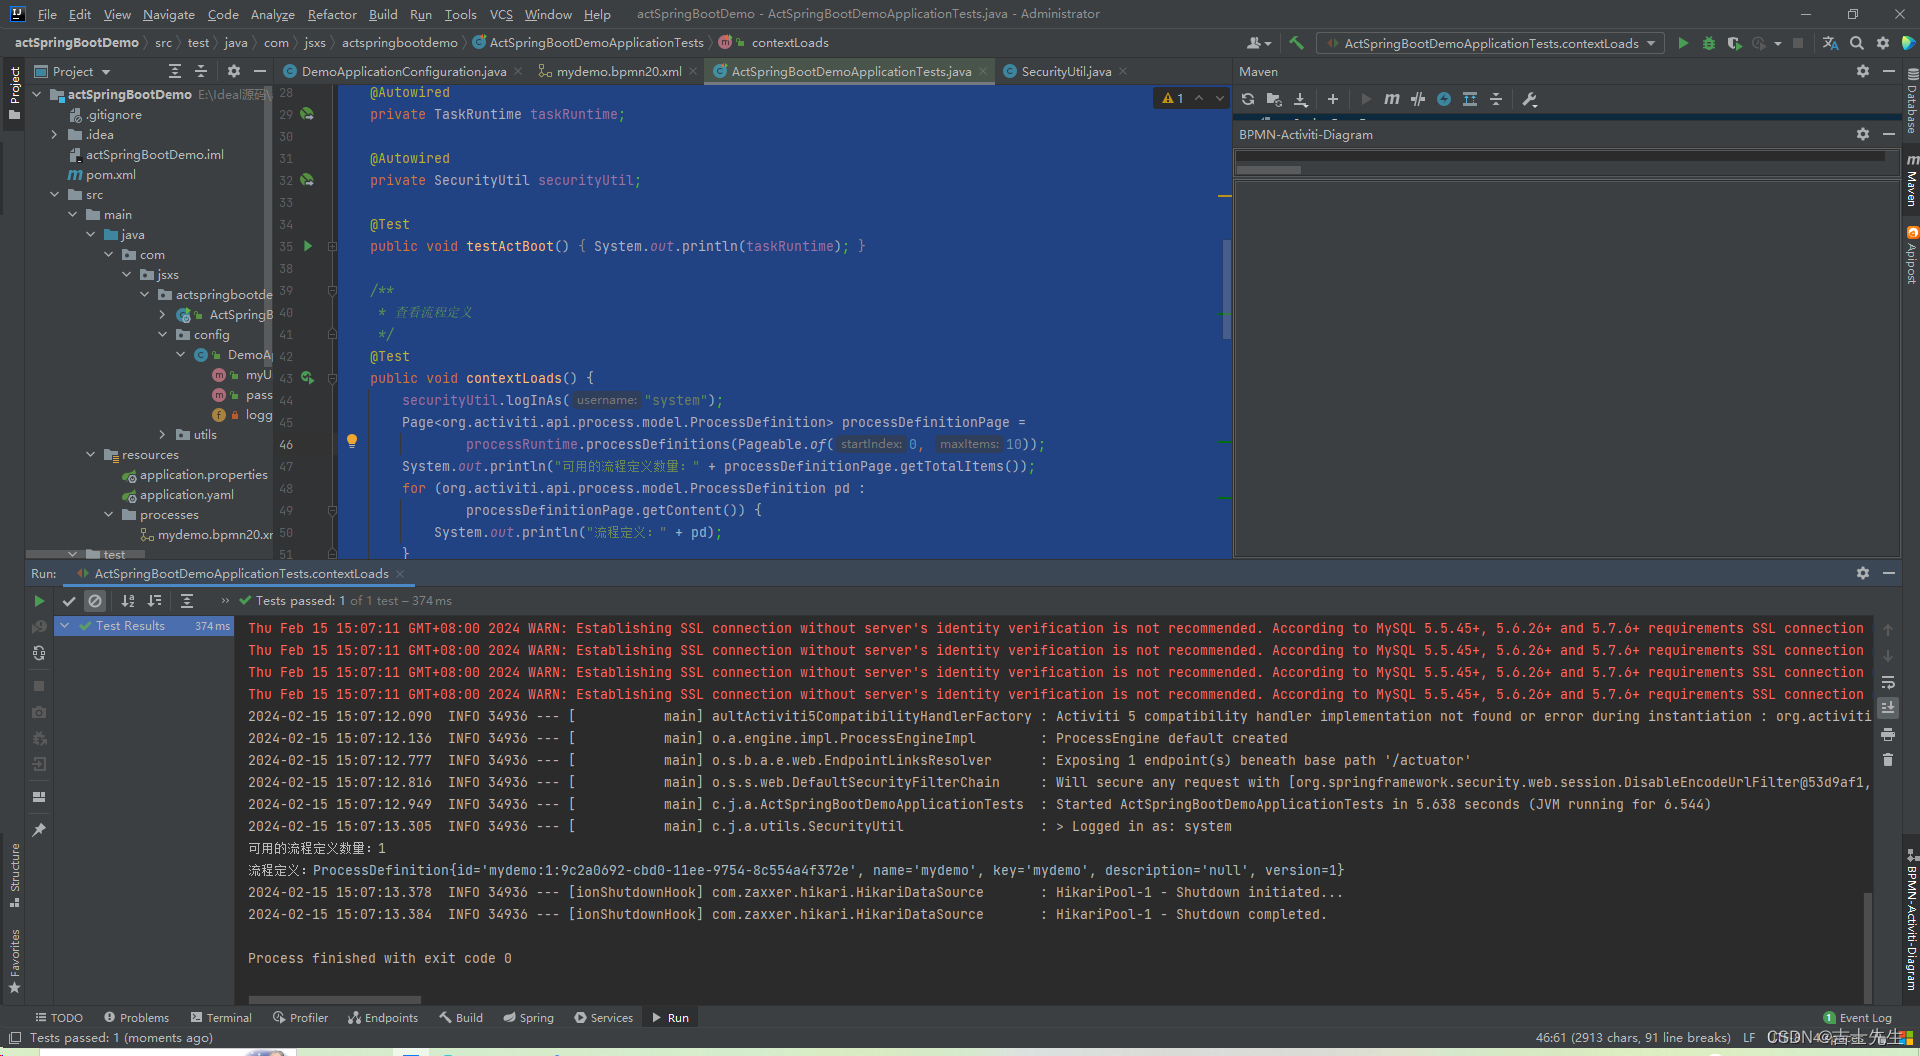Open the VCS menu
Viewport: 1920px width, 1056px height.
(x=501, y=14)
